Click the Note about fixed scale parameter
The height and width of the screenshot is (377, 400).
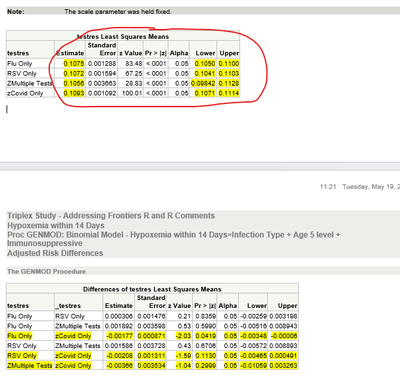[x=118, y=12]
